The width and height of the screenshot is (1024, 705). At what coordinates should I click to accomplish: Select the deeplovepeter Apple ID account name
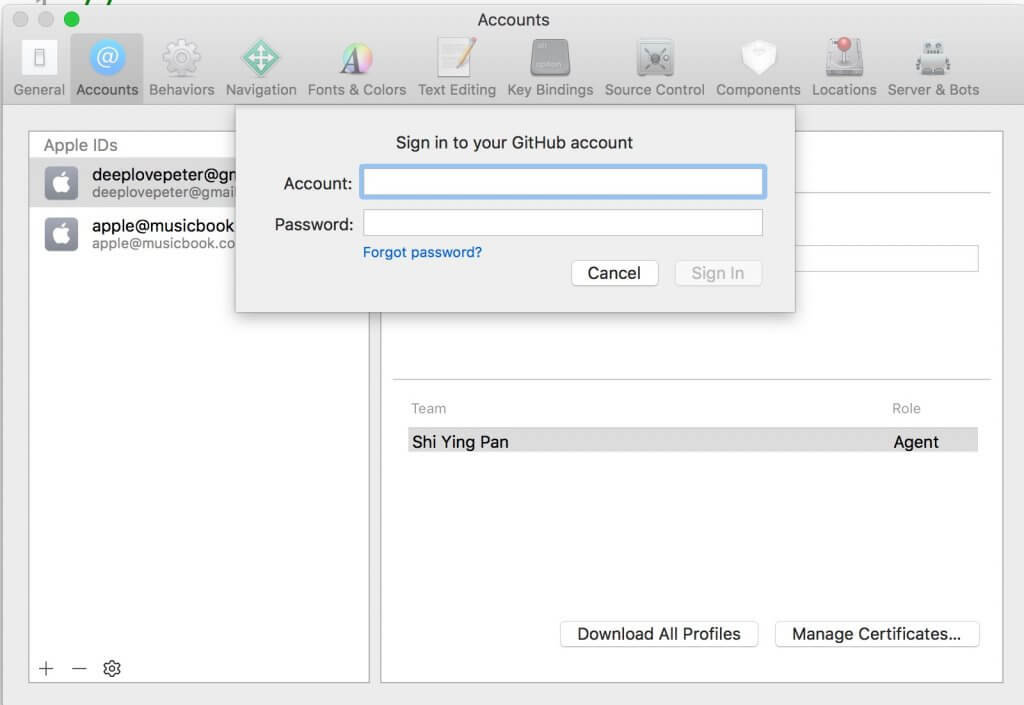click(x=163, y=174)
